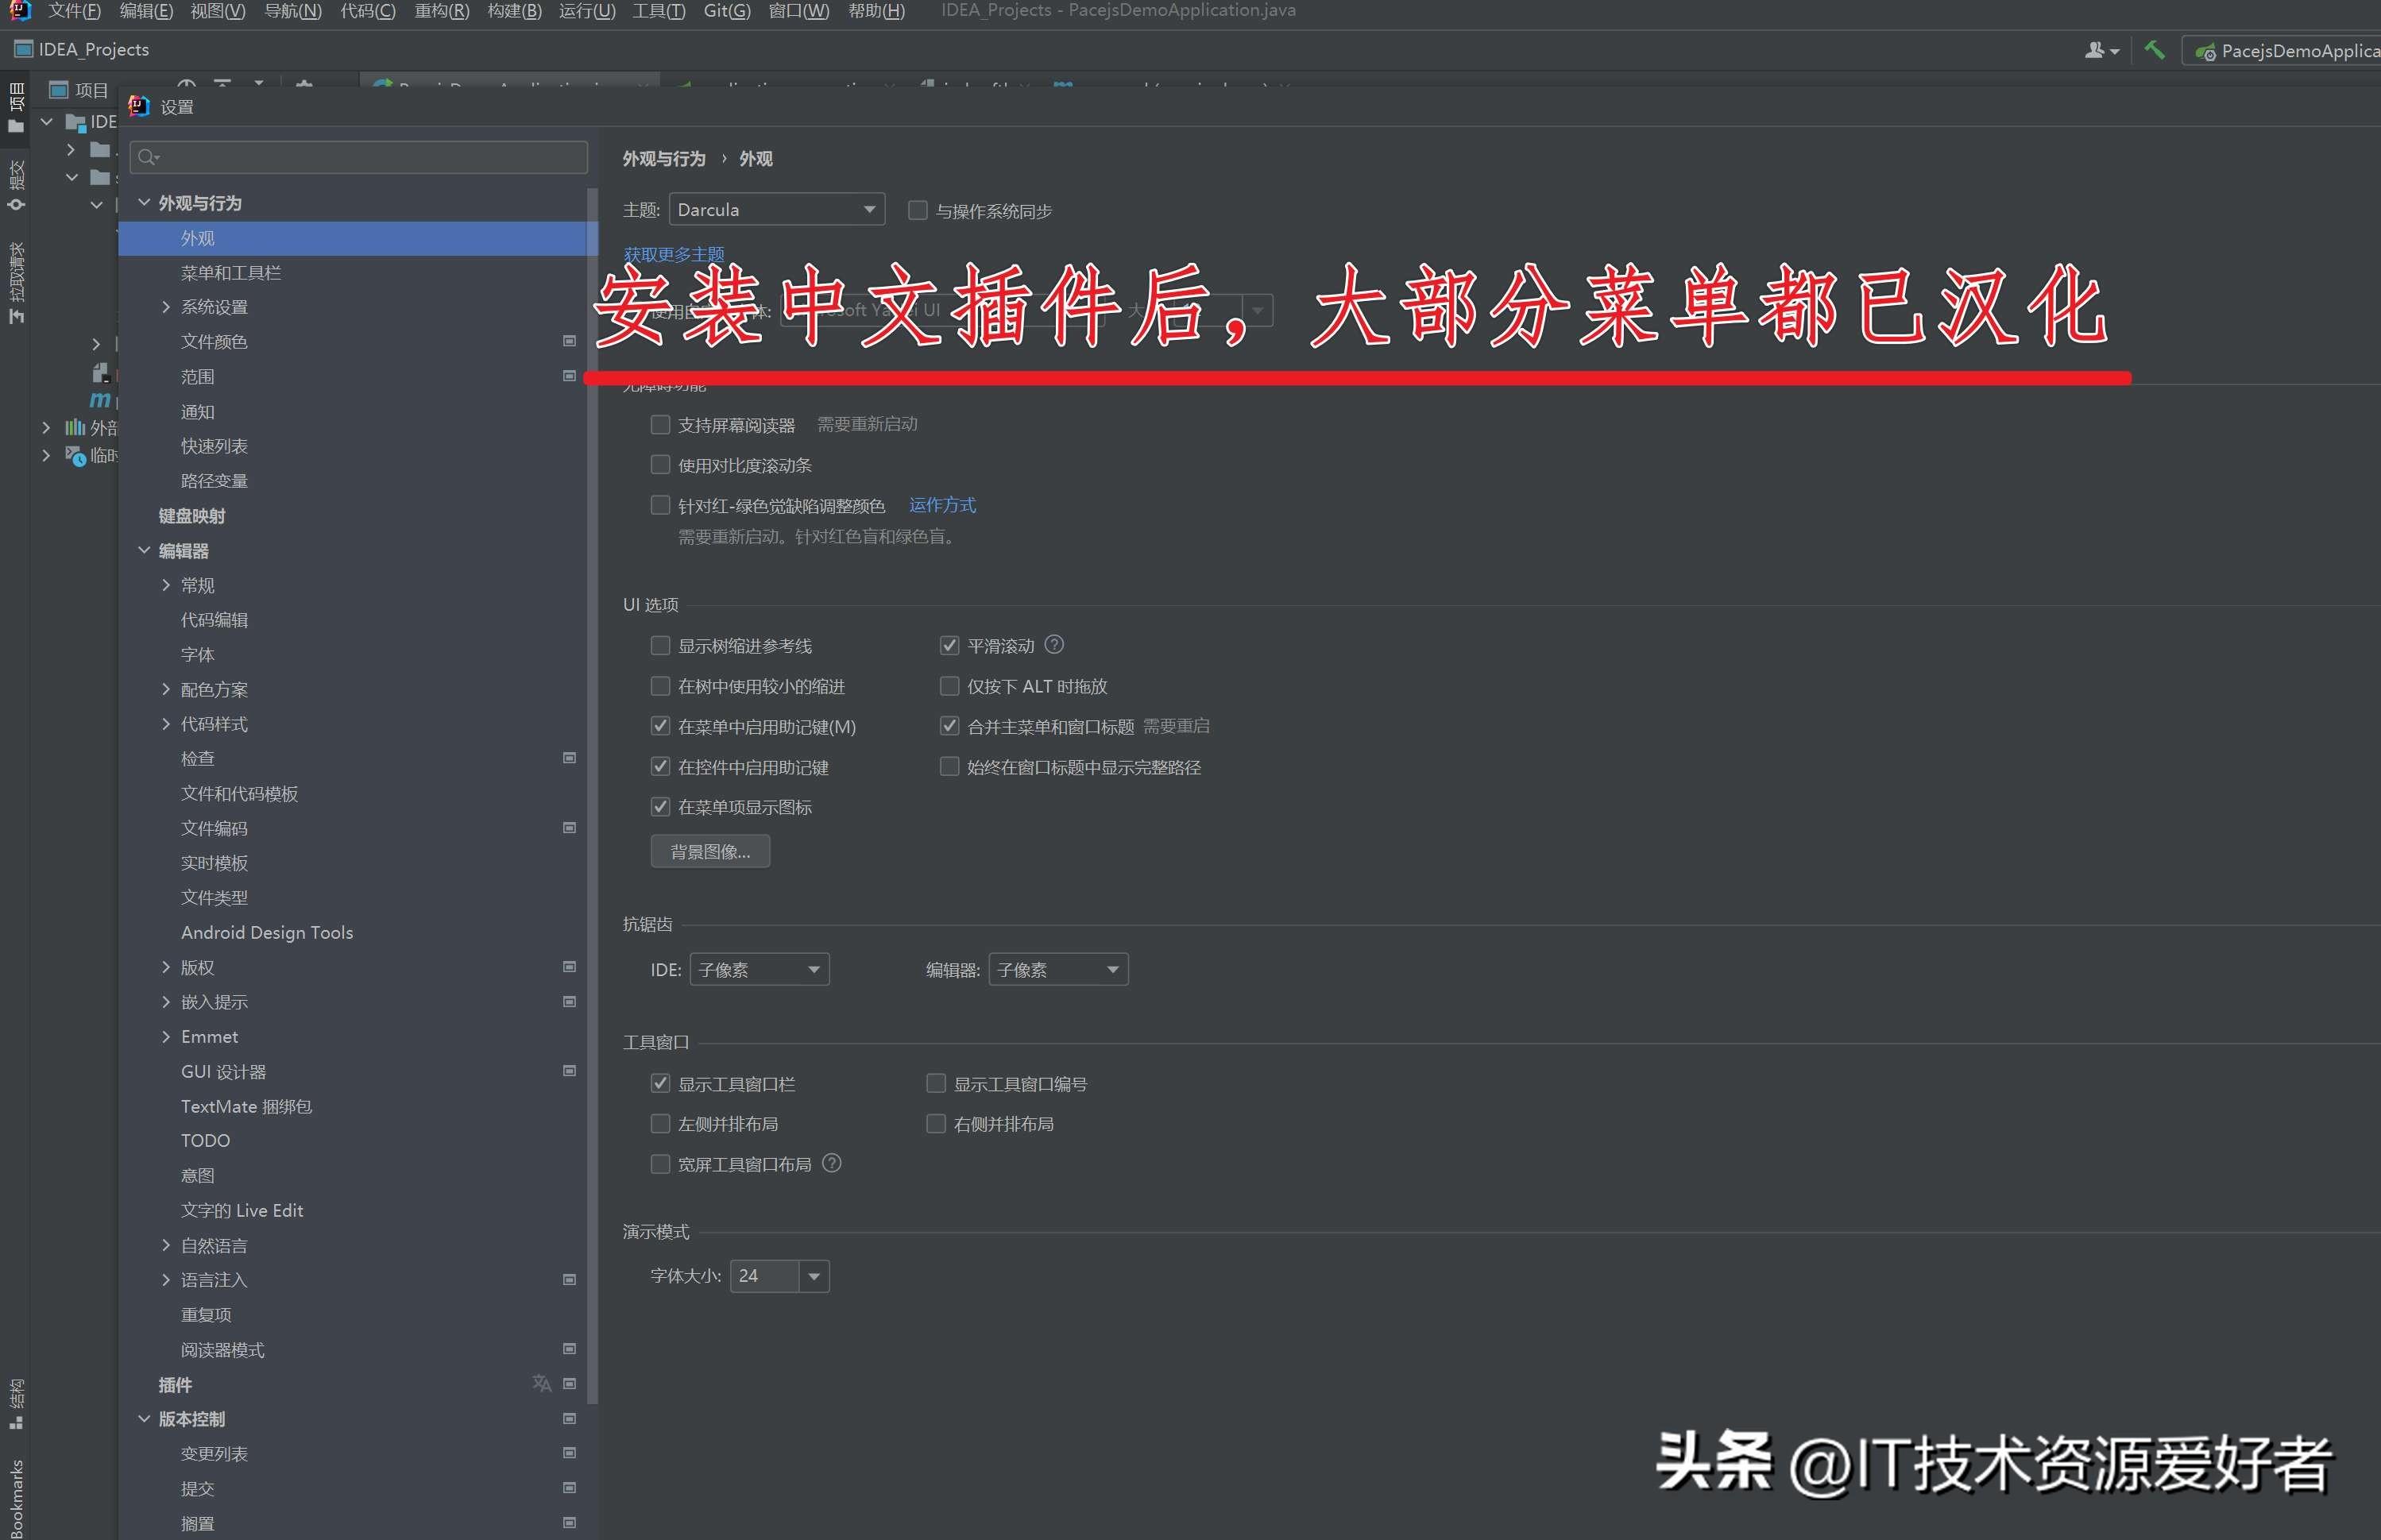Uncheck 在菜单项显示图标 checkbox

[660, 807]
